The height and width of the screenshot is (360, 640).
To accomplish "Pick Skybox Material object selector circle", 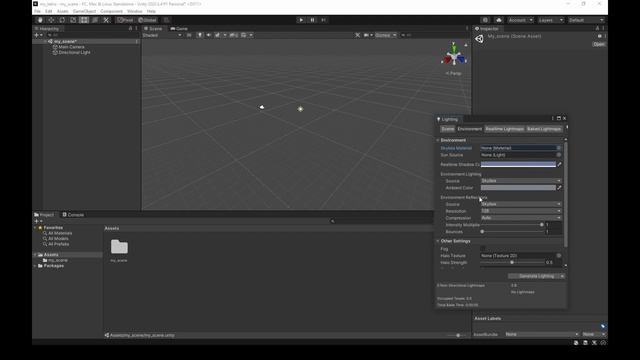I will [x=559, y=148].
